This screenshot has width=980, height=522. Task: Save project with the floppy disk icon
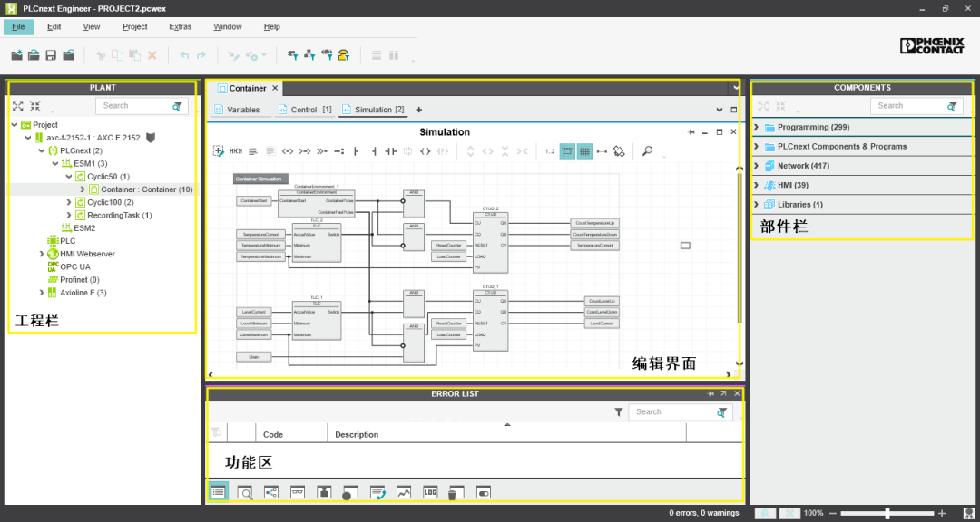tap(51, 56)
